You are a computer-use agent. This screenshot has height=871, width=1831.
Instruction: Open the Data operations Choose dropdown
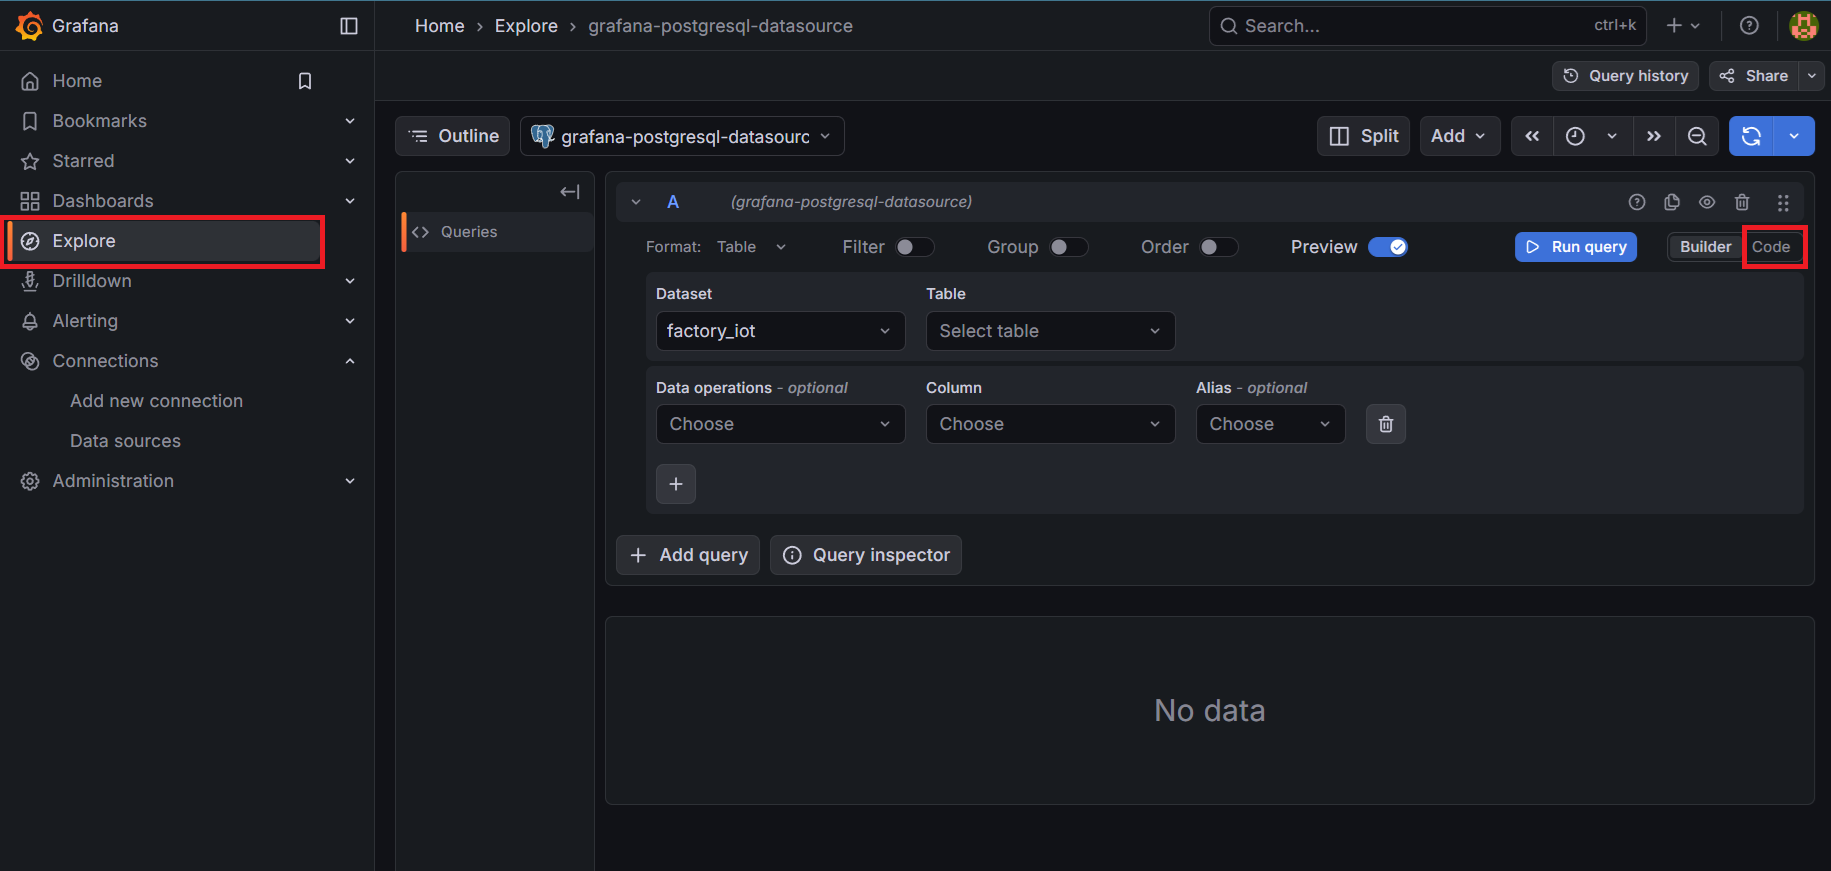pyautogui.click(x=780, y=424)
